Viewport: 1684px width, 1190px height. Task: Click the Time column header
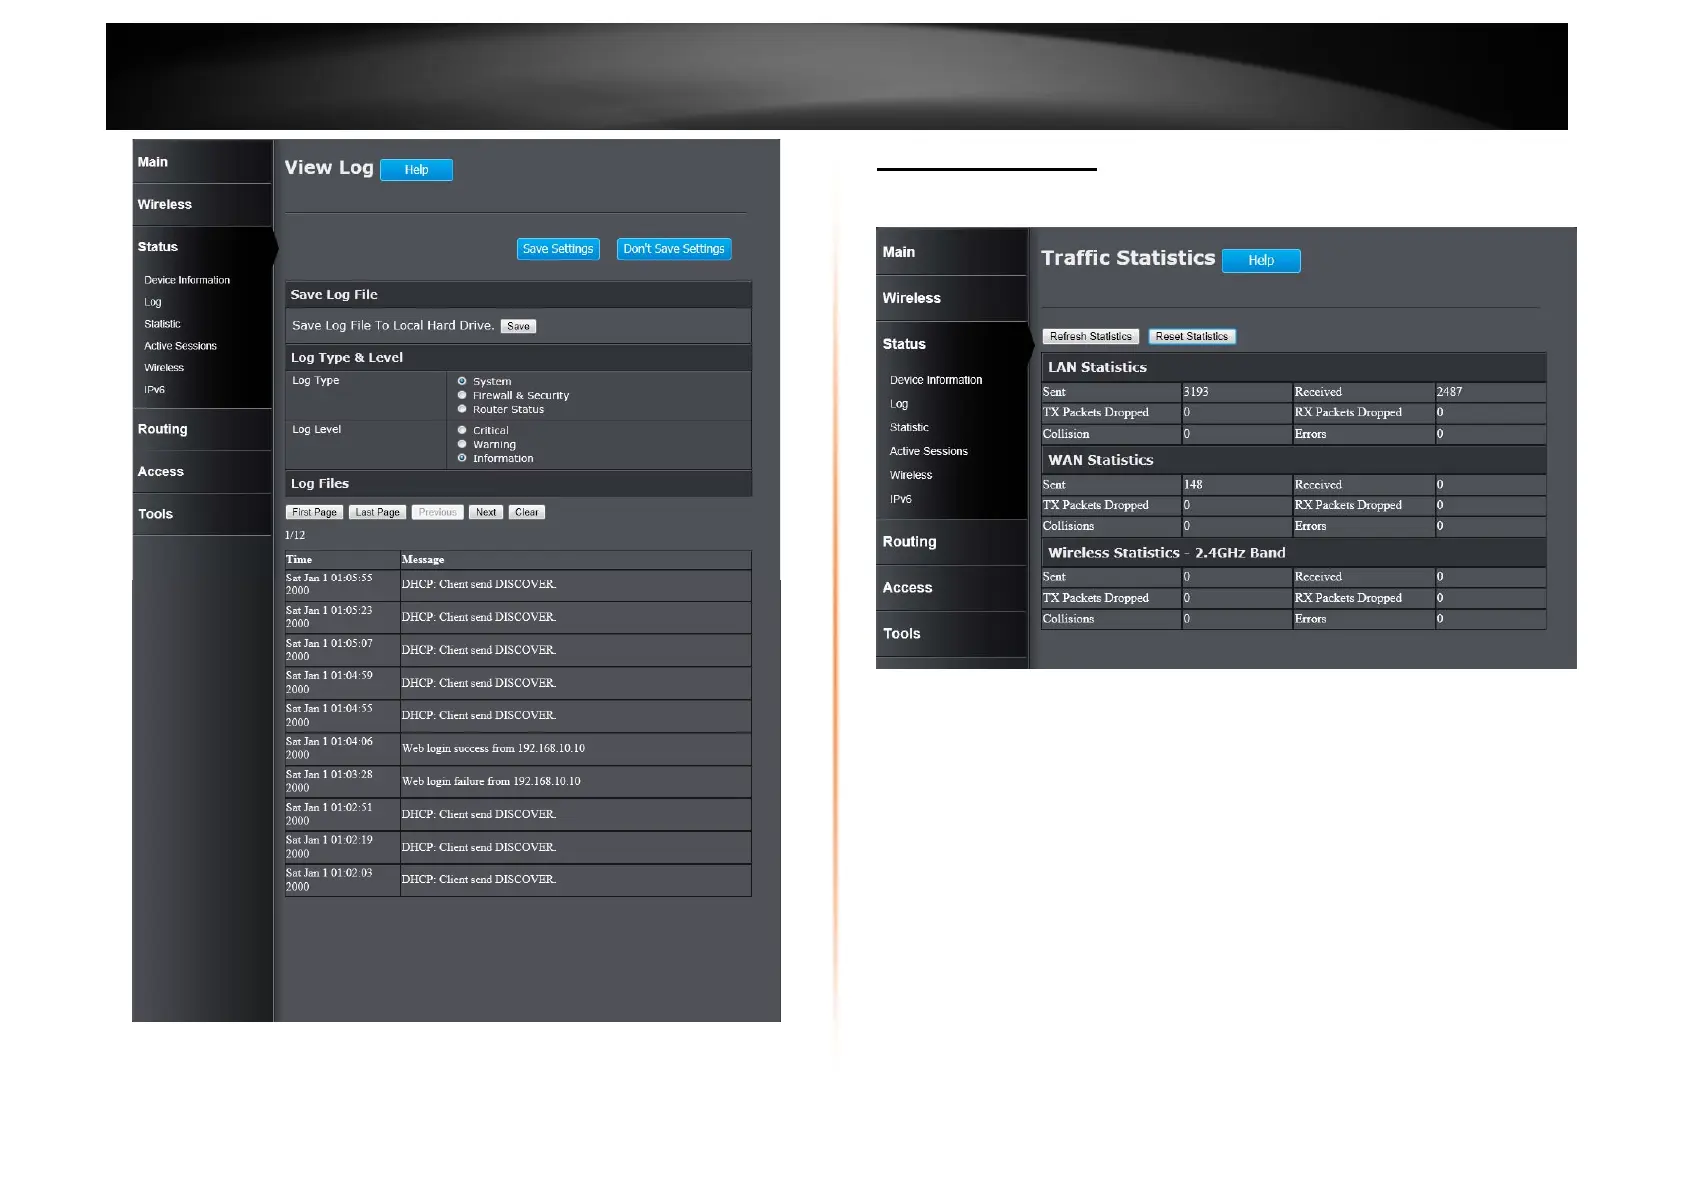click(x=299, y=560)
